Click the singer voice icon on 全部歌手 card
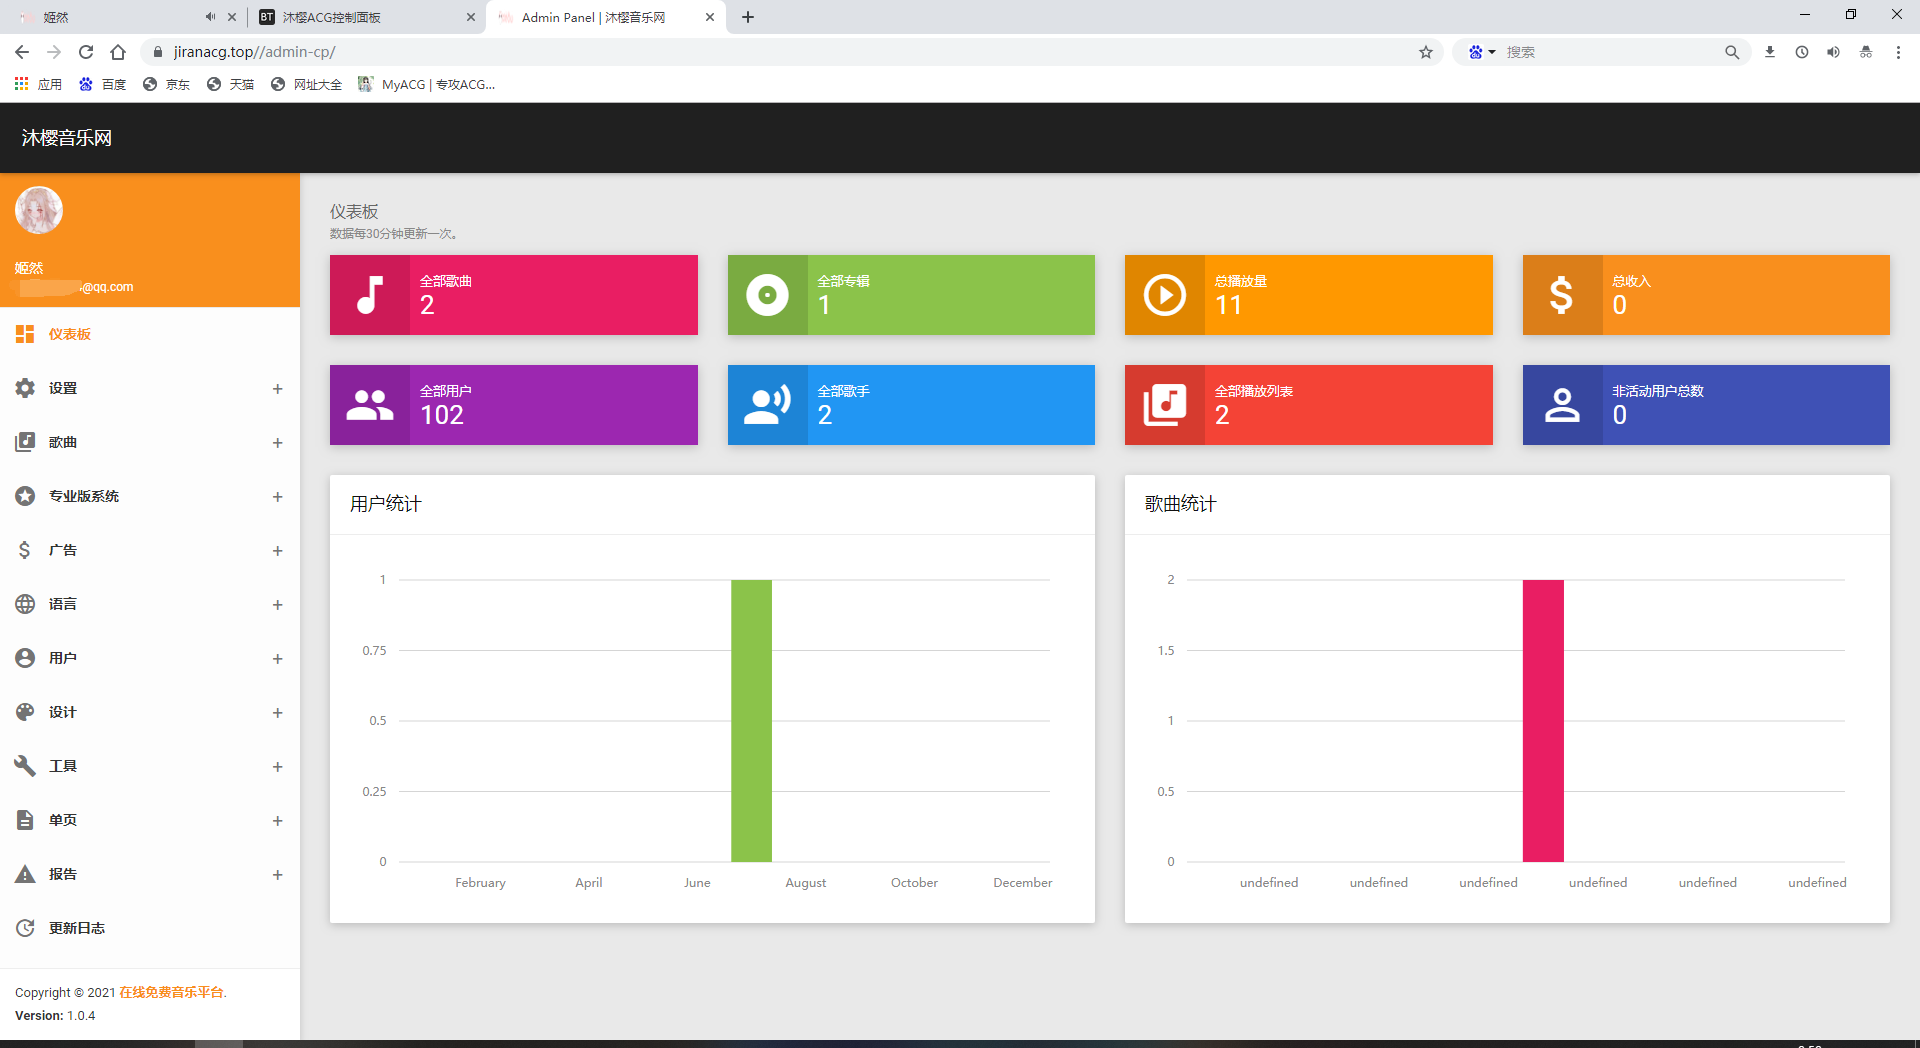This screenshot has width=1920, height=1048. [767, 405]
